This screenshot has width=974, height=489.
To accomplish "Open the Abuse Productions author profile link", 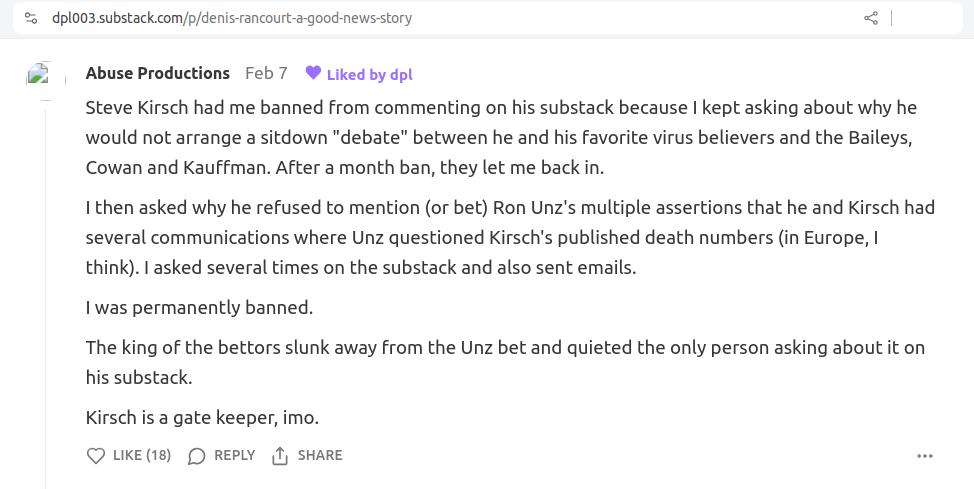I will click(x=158, y=73).
